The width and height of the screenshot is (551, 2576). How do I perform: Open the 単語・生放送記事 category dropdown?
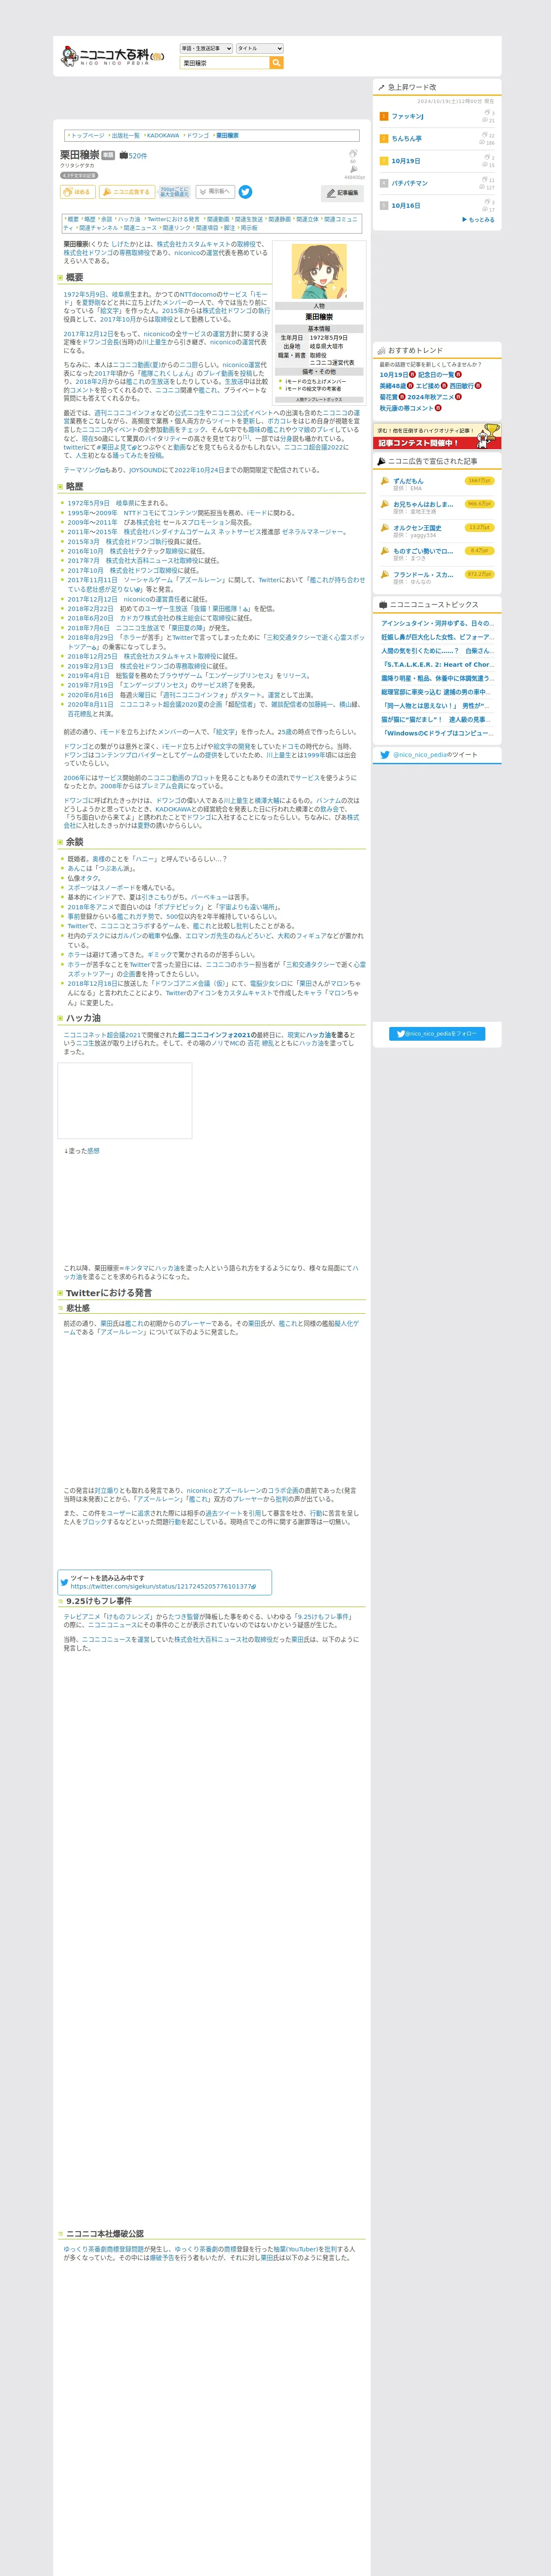206,48
